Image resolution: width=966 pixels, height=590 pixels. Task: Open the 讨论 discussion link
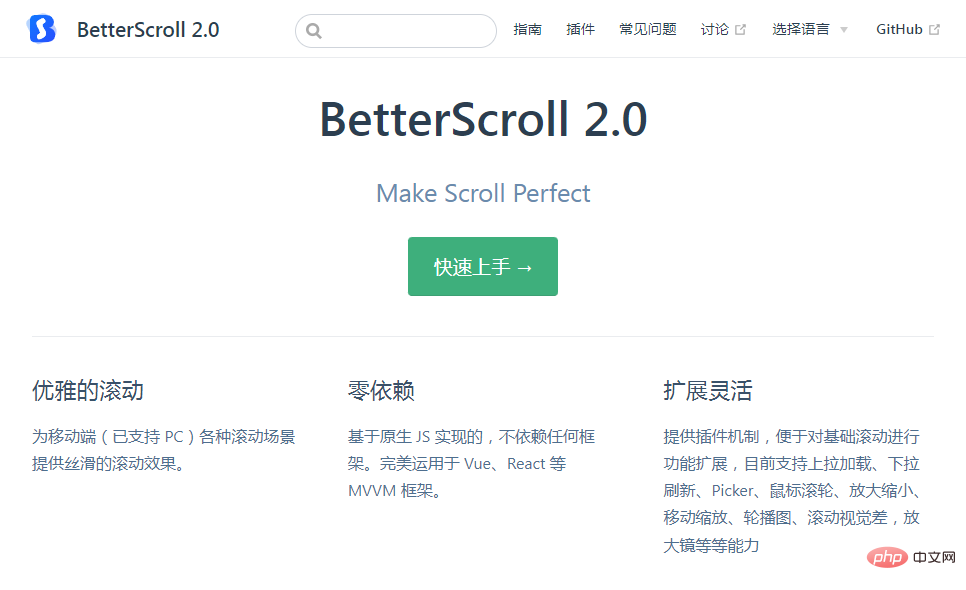715,30
